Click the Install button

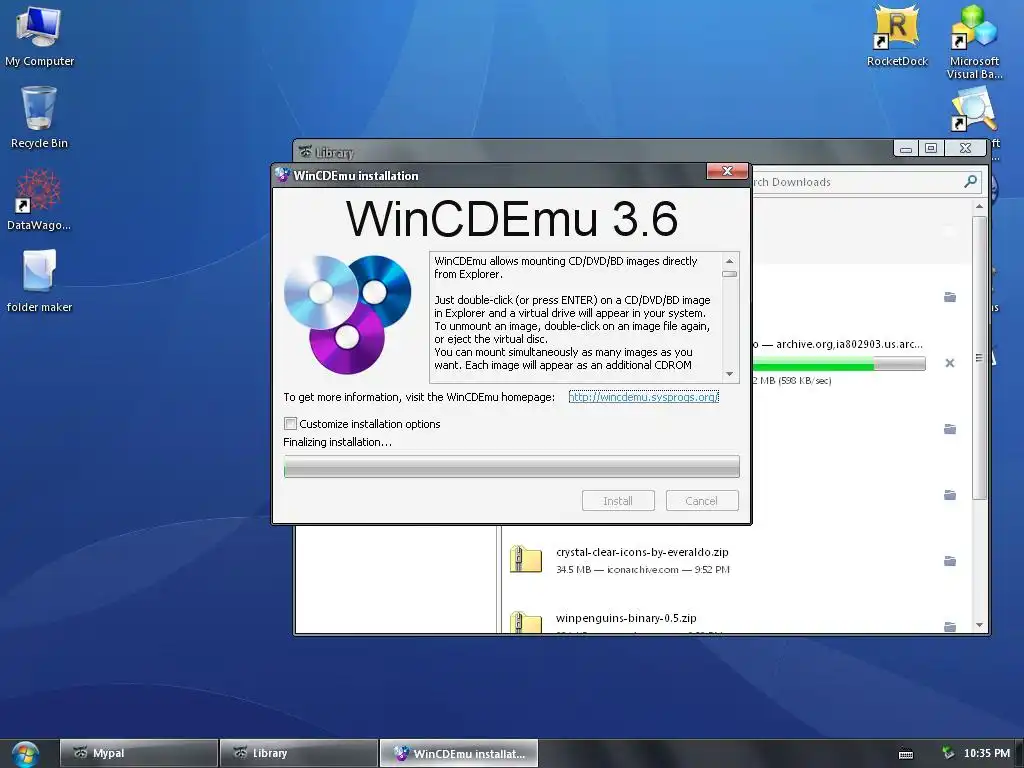coord(618,501)
